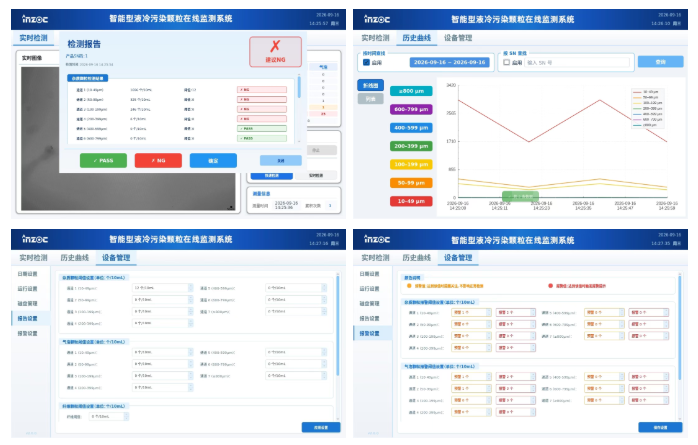Click the scrollbar inside the 检测报告 list
Viewport: 698px width, 445px height.
[x=299, y=87]
